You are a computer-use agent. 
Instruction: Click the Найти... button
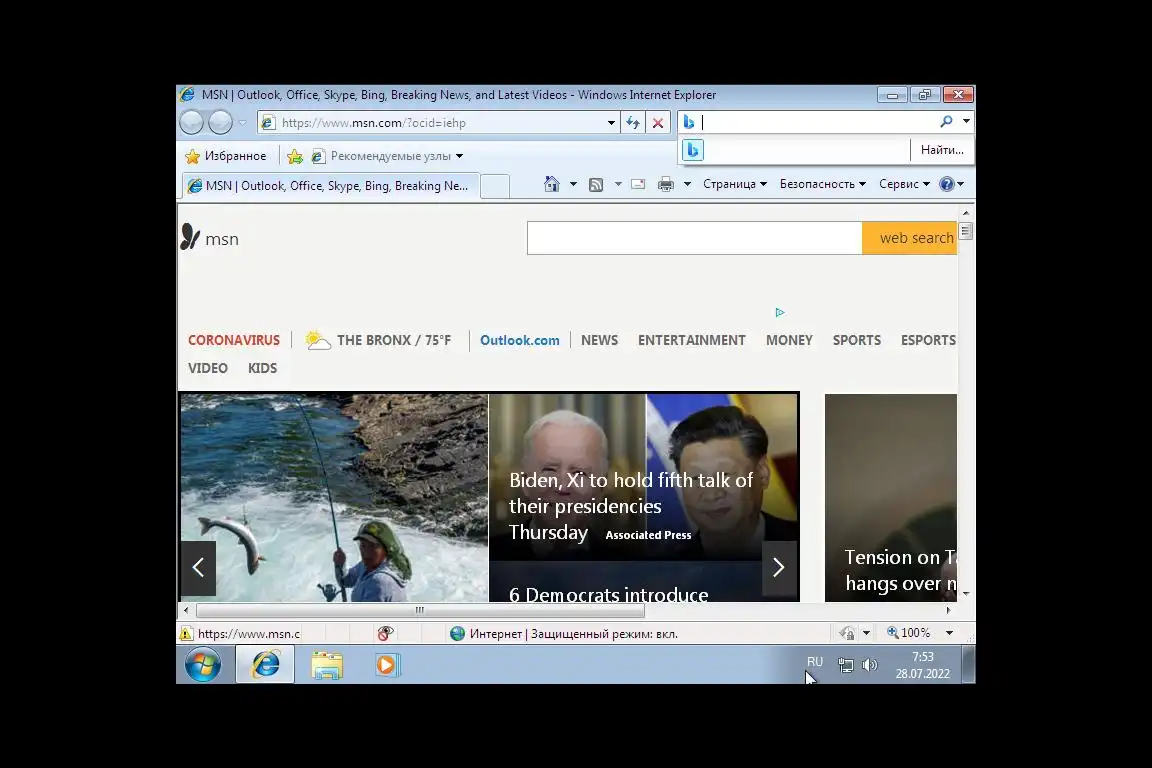(942, 150)
